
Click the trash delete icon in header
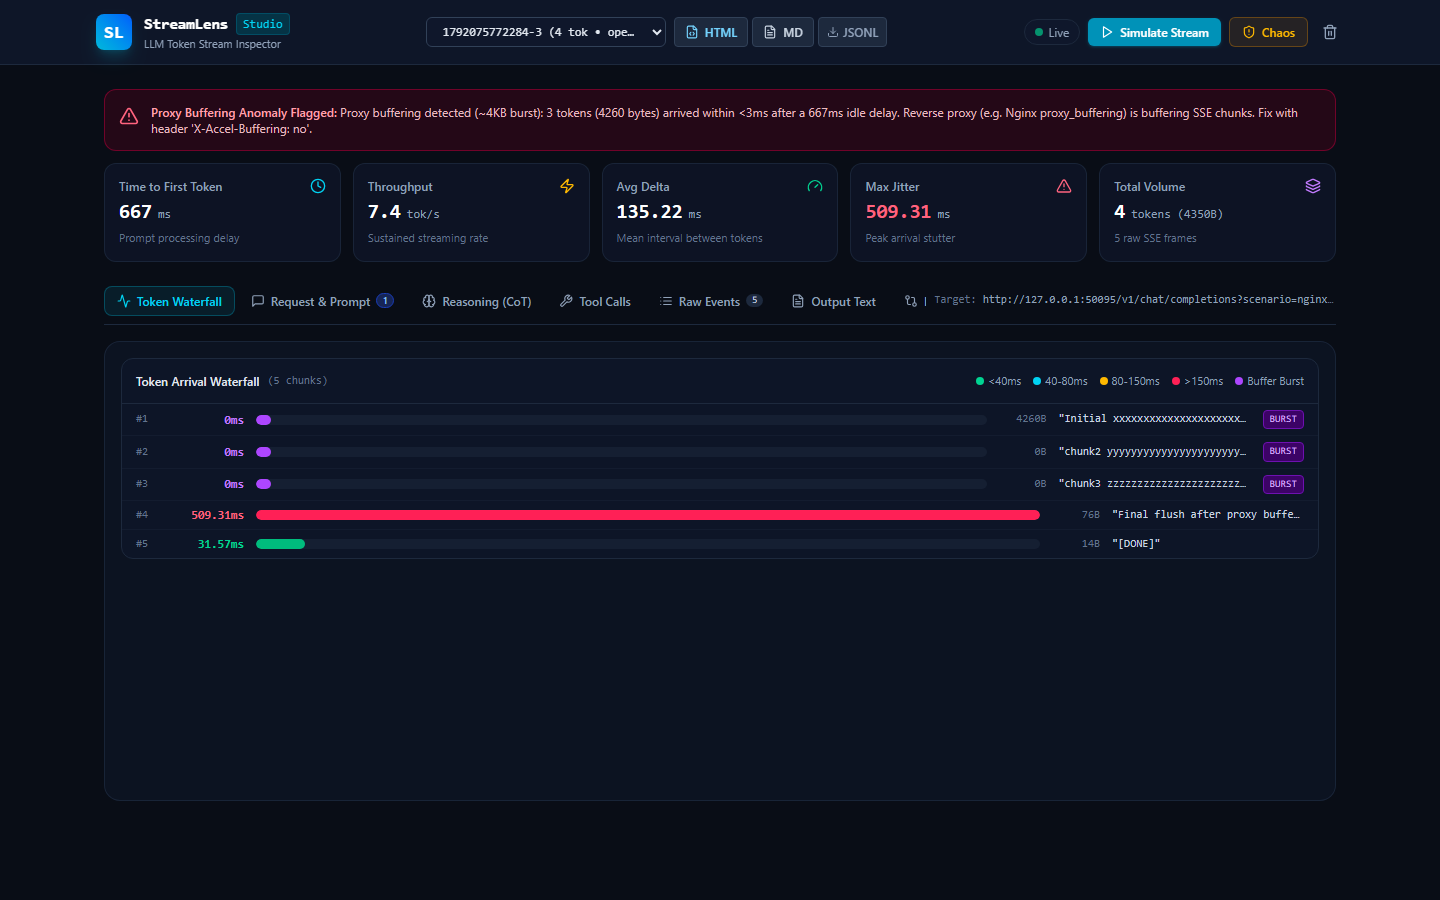tap(1330, 32)
